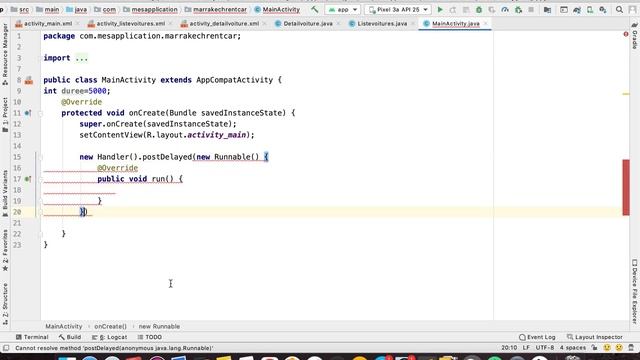Click mesapplication in the navigation breadcrumb
The width and height of the screenshot is (640, 360).
coord(154,9)
